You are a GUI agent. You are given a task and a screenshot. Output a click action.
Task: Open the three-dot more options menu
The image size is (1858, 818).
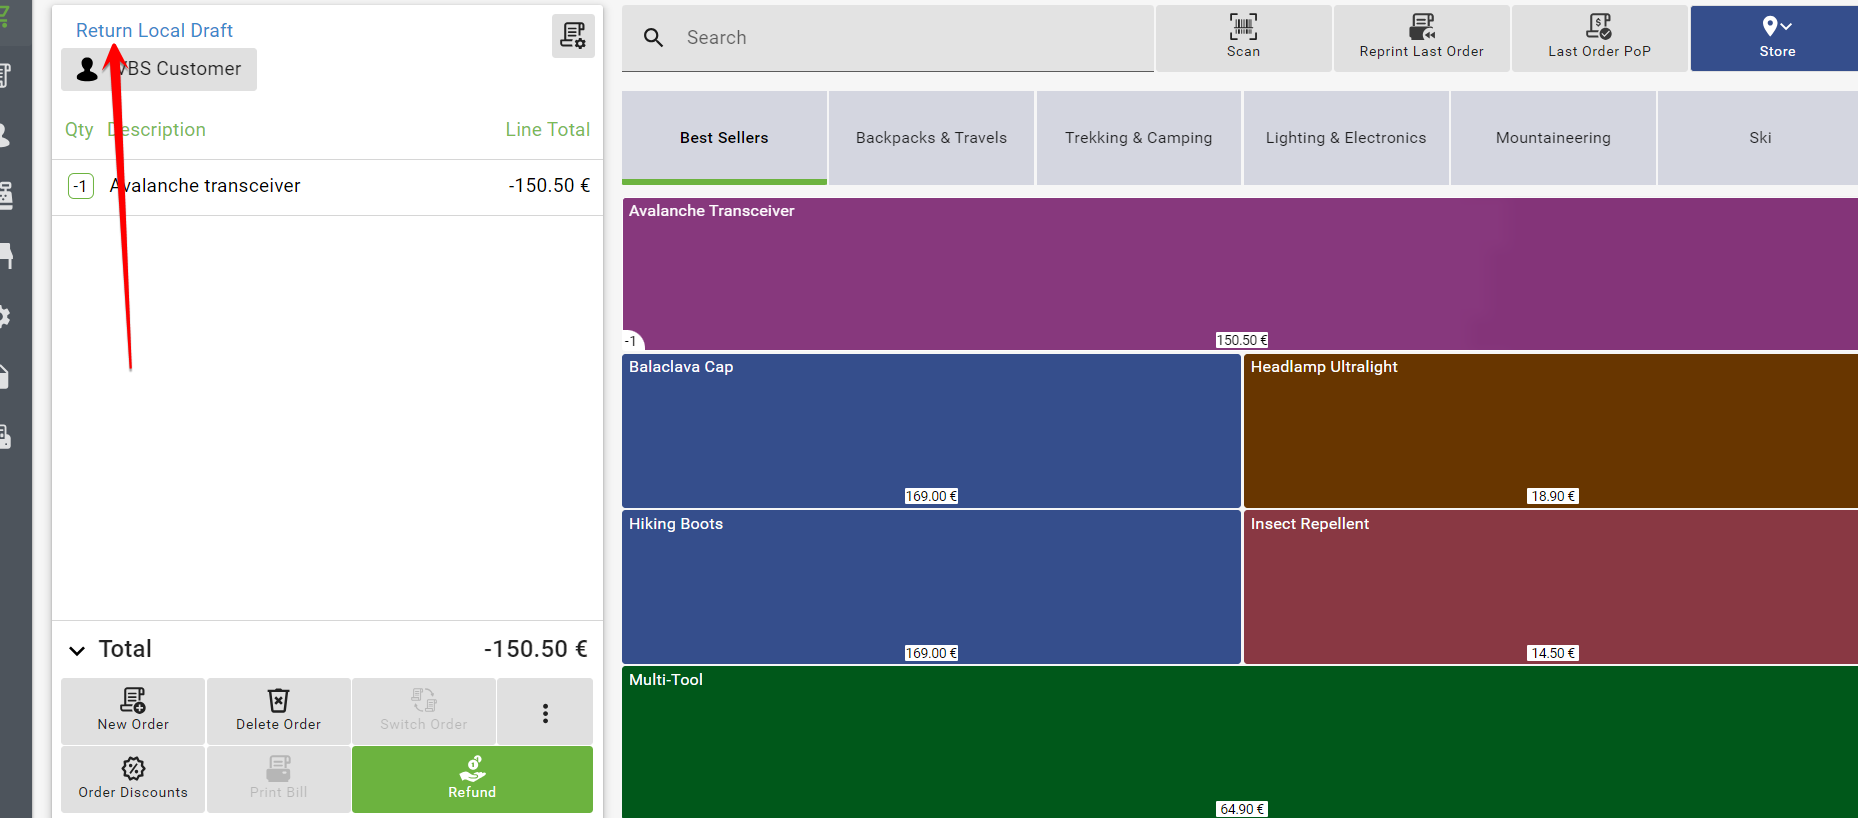click(x=545, y=712)
